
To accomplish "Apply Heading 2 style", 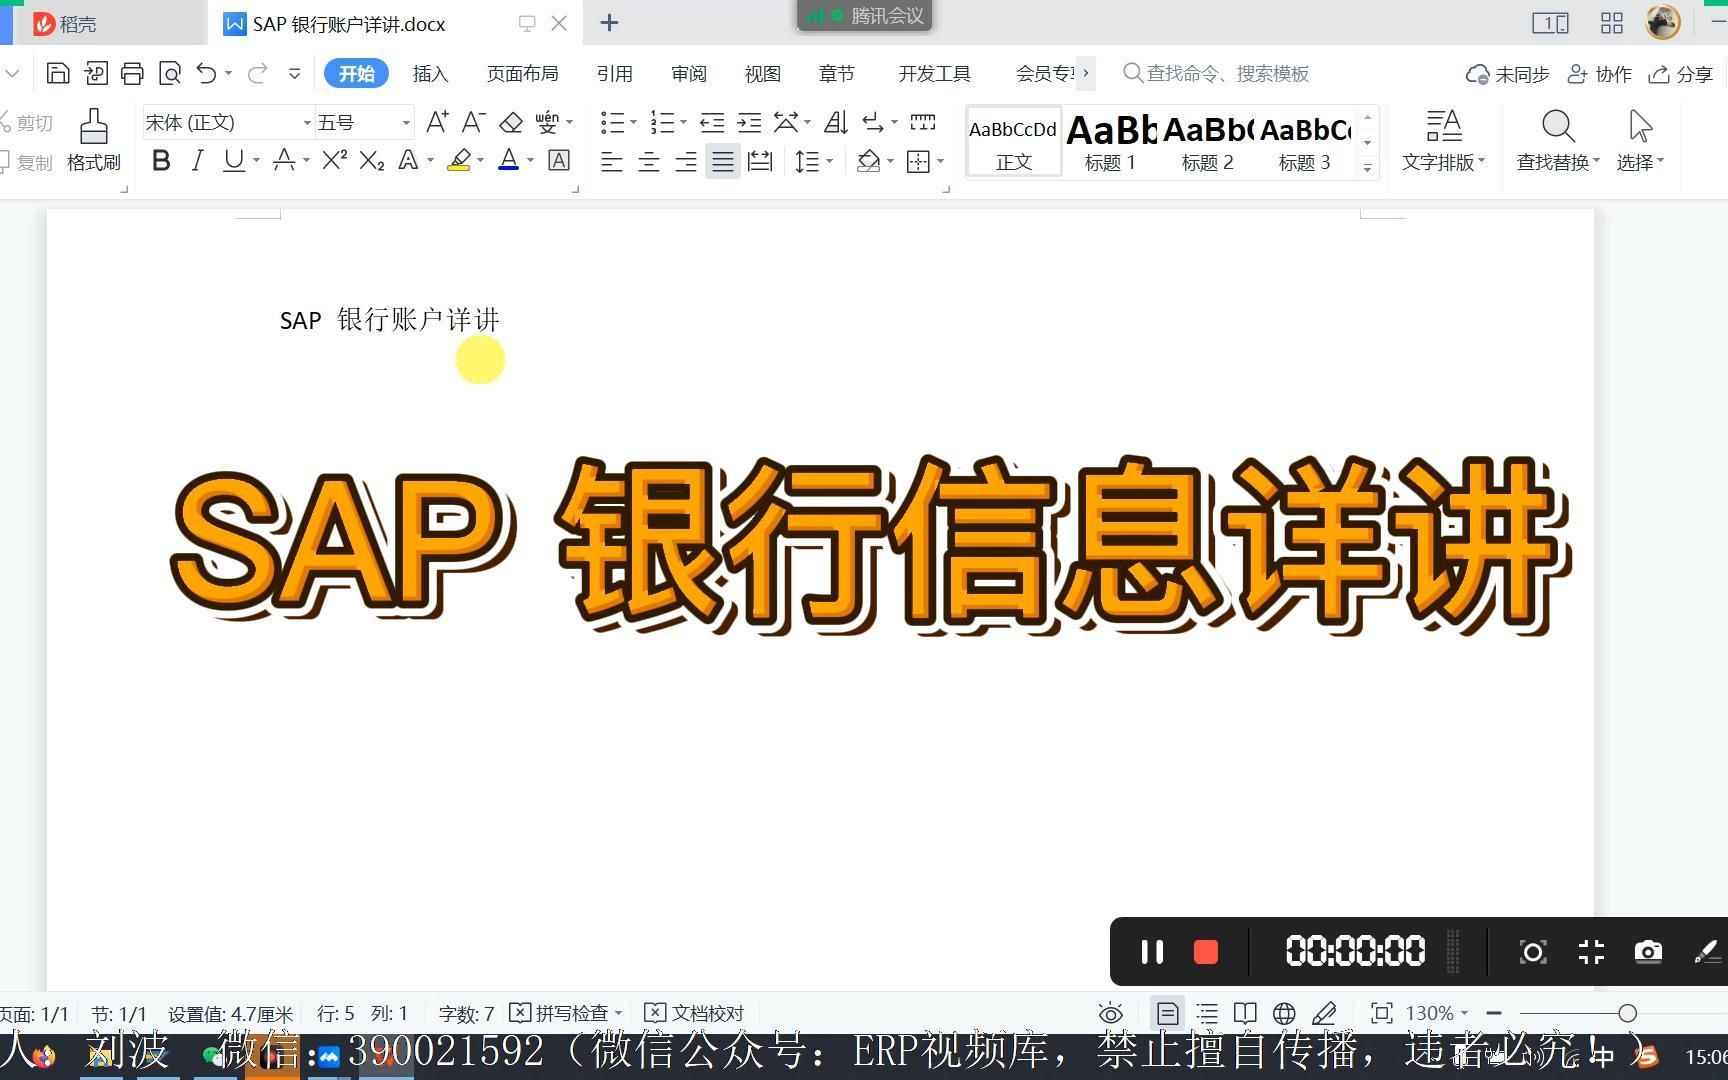I will coord(1207,142).
